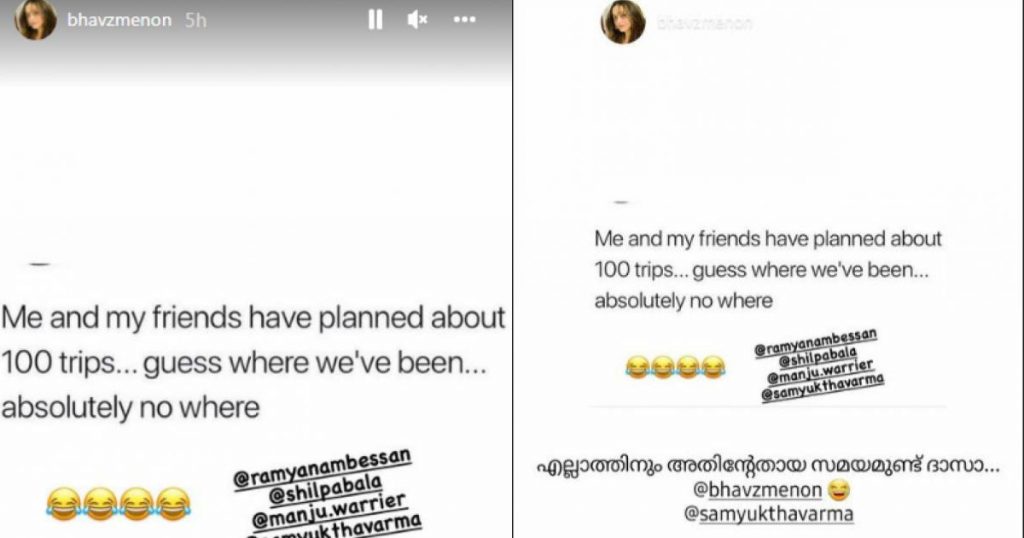1024x538 pixels.
Task: Tap laughing emojis in right story
Action: (675, 367)
